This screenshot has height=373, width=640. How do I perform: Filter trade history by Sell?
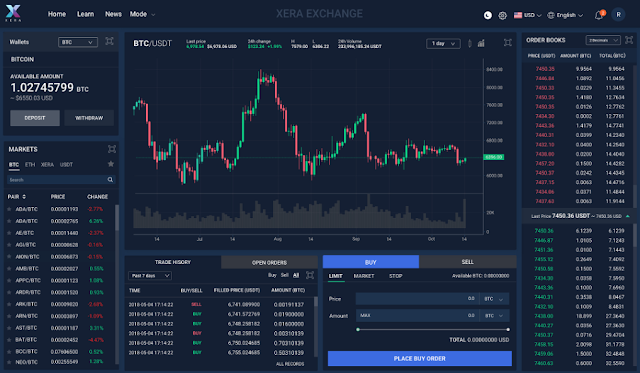[x=284, y=275]
